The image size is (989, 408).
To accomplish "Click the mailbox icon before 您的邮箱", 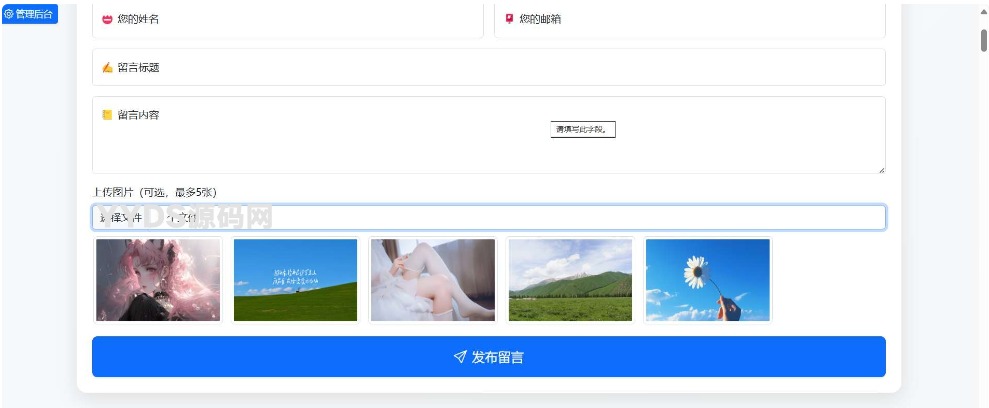I will 509,19.
